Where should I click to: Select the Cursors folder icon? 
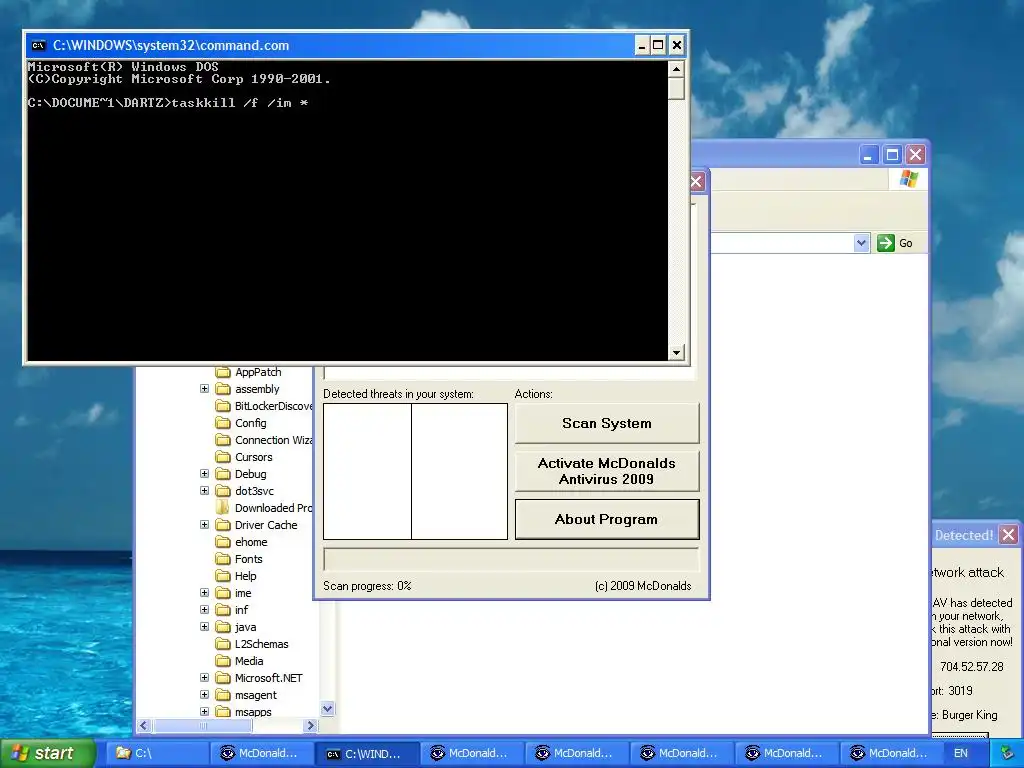(223, 457)
